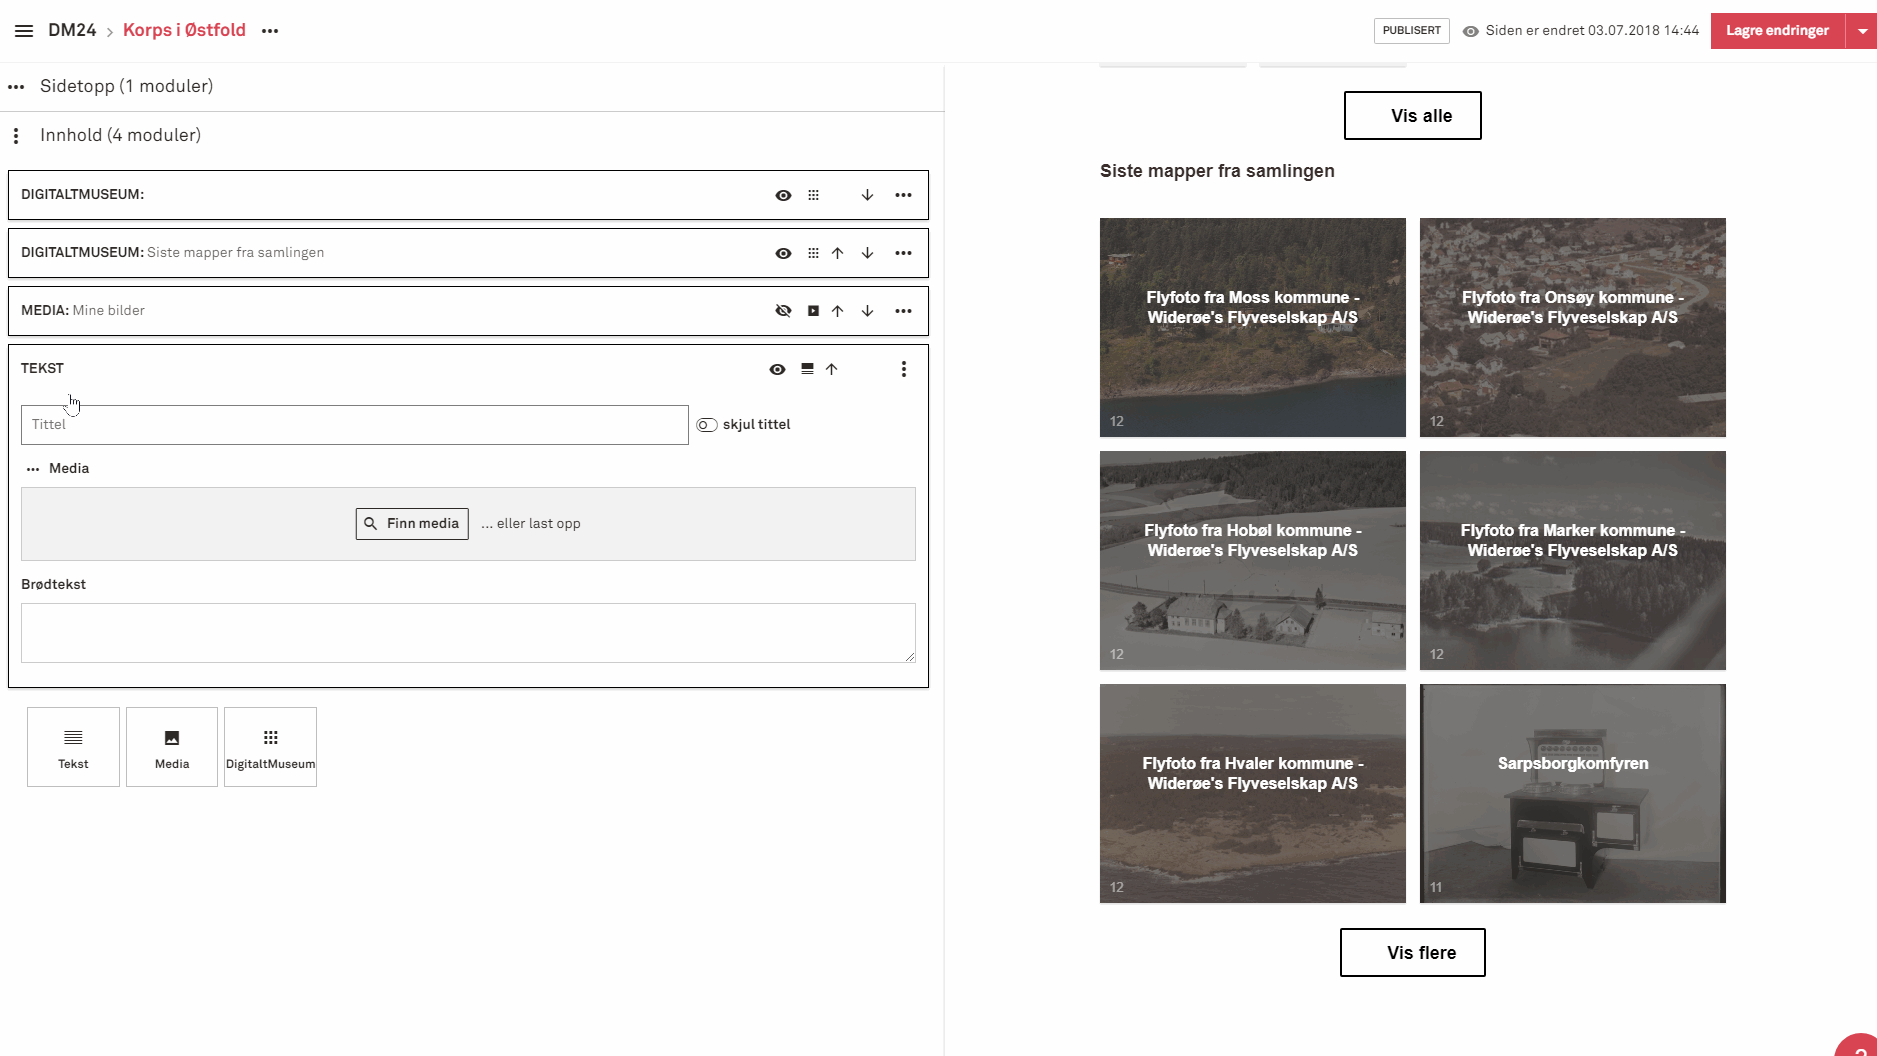Screen dimensions: 1877x1056
Task: Open the Lagre endringer dropdown arrow
Action: click(x=1862, y=31)
